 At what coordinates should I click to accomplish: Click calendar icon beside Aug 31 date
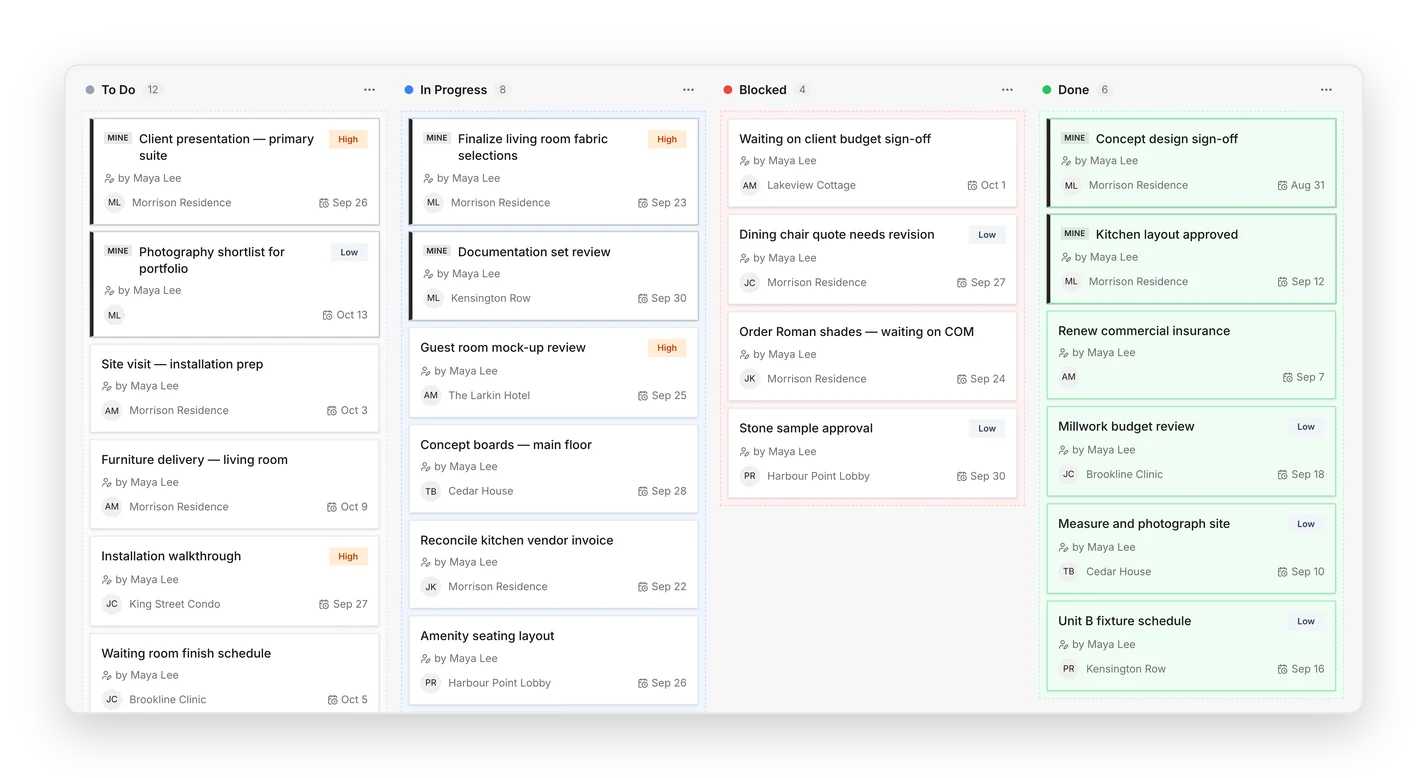1282,185
